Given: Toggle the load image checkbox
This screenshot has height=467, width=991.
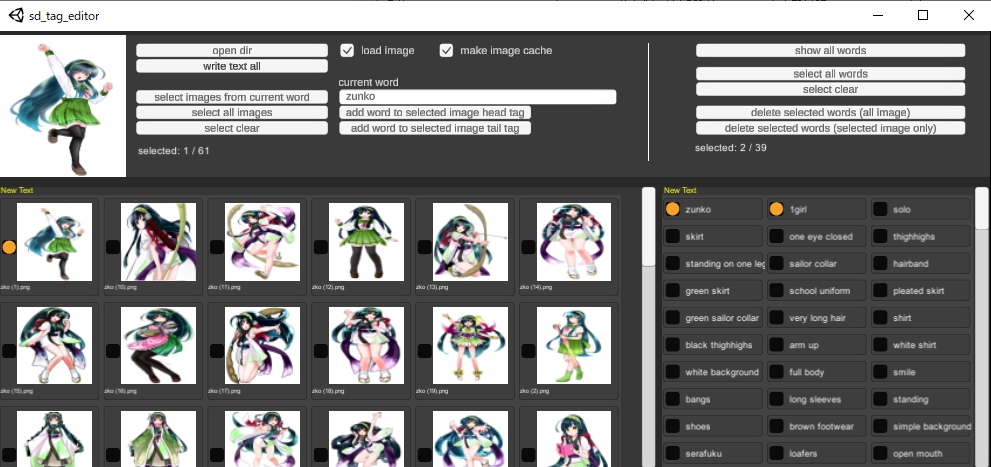Looking at the screenshot, I should [x=347, y=51].
